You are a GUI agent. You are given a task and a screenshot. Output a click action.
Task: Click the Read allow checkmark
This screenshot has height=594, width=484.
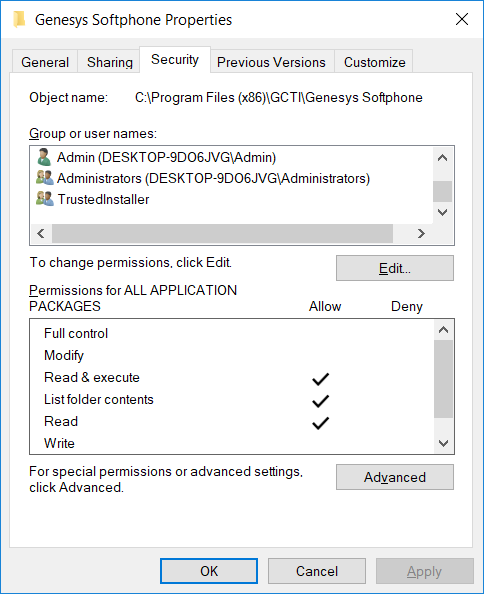(320, 422)
